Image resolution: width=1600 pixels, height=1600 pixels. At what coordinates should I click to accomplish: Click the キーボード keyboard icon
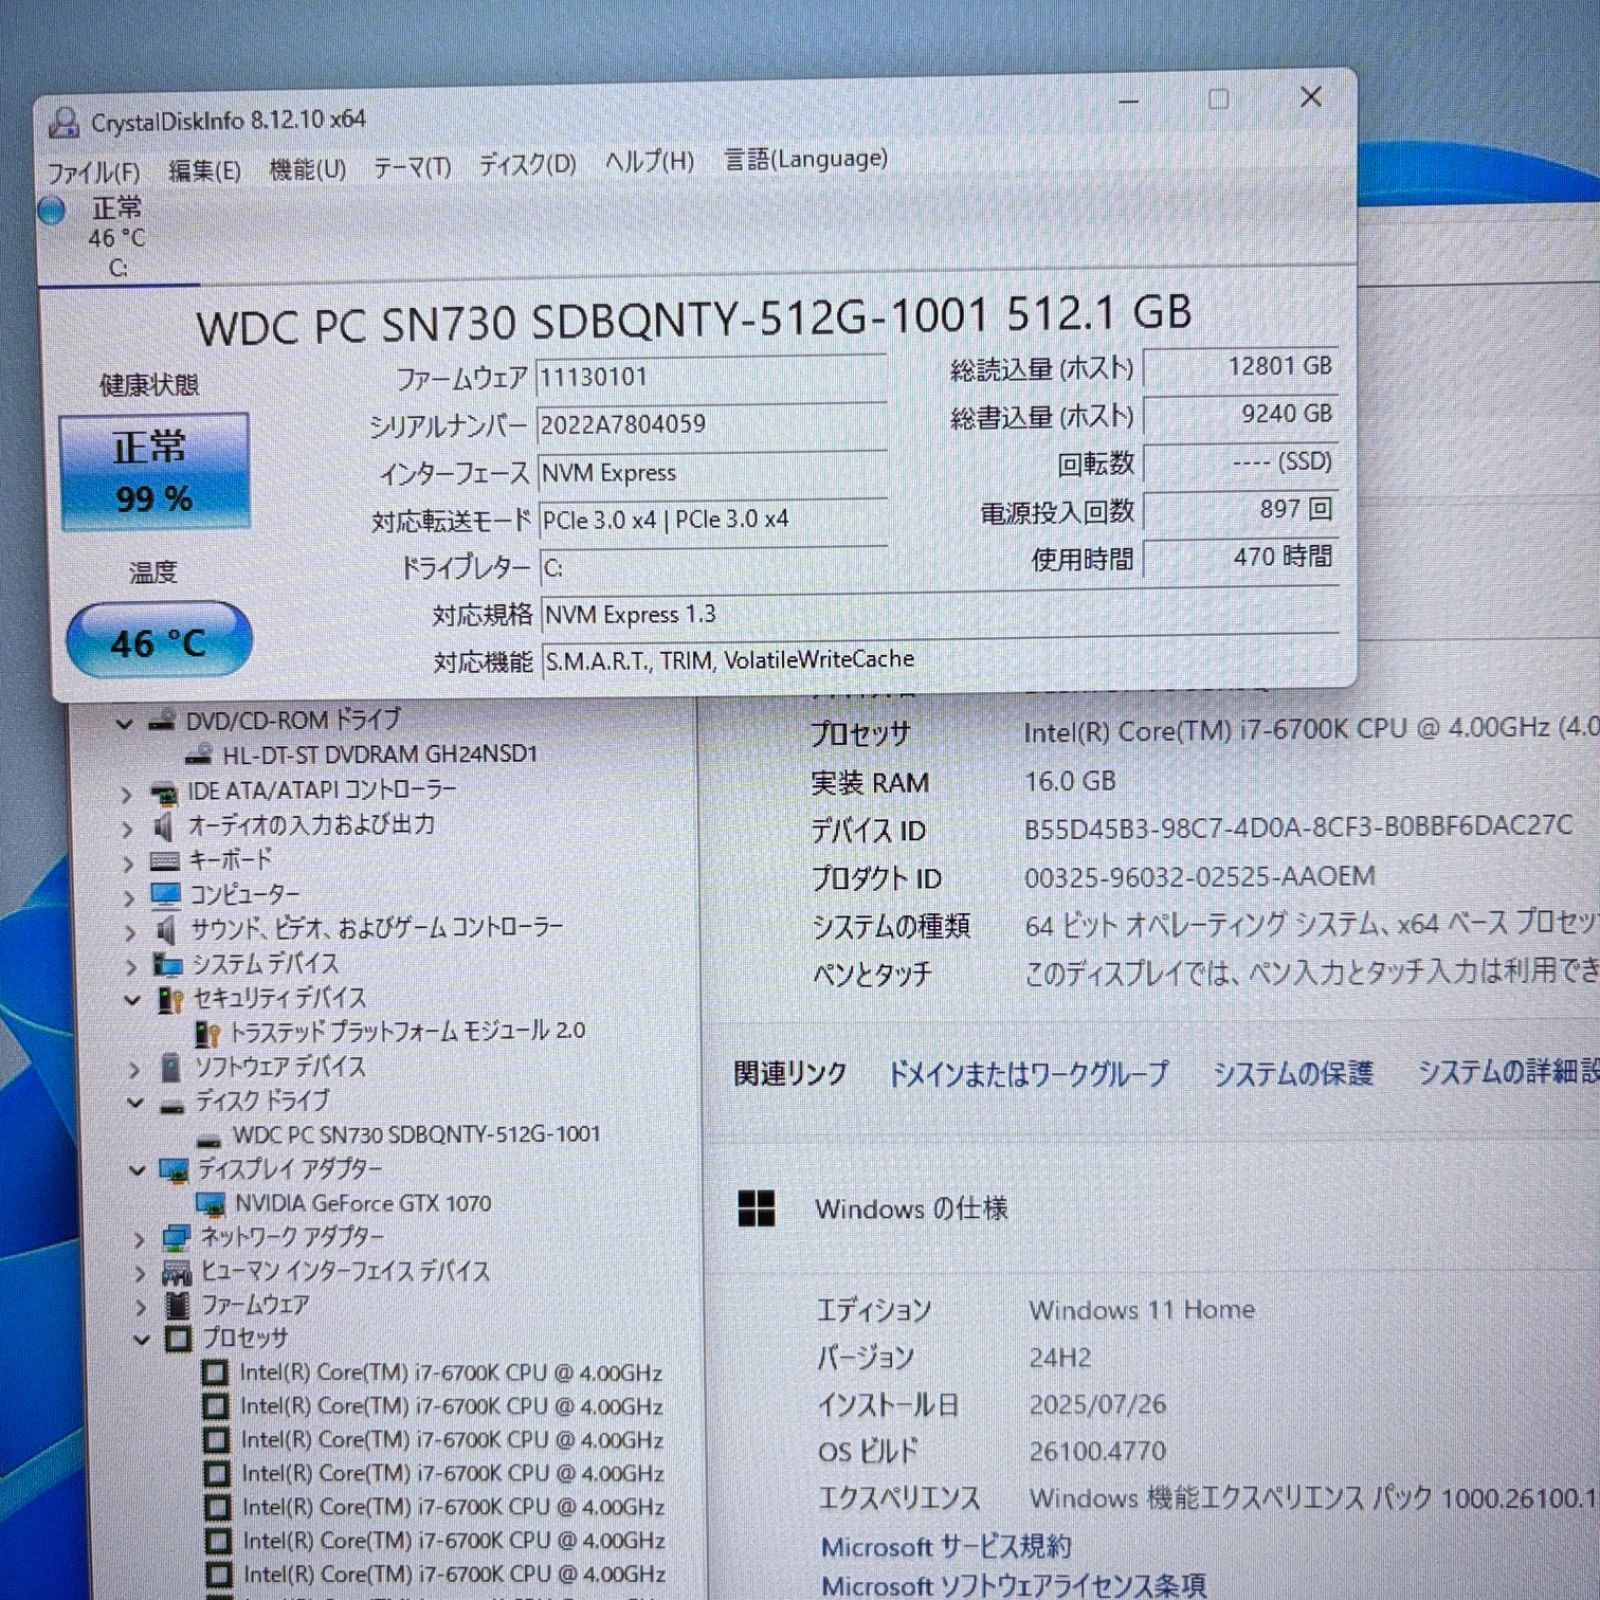point(164,862)
